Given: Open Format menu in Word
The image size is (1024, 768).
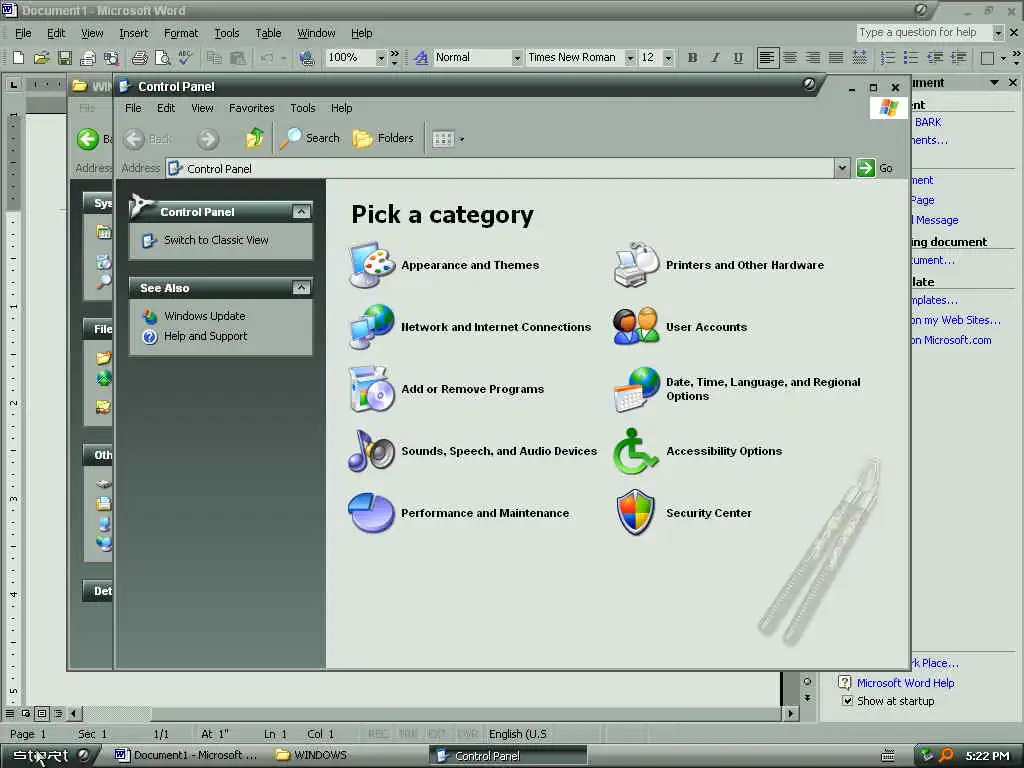Looking at the screenshot, I should [x=181, y=33].
